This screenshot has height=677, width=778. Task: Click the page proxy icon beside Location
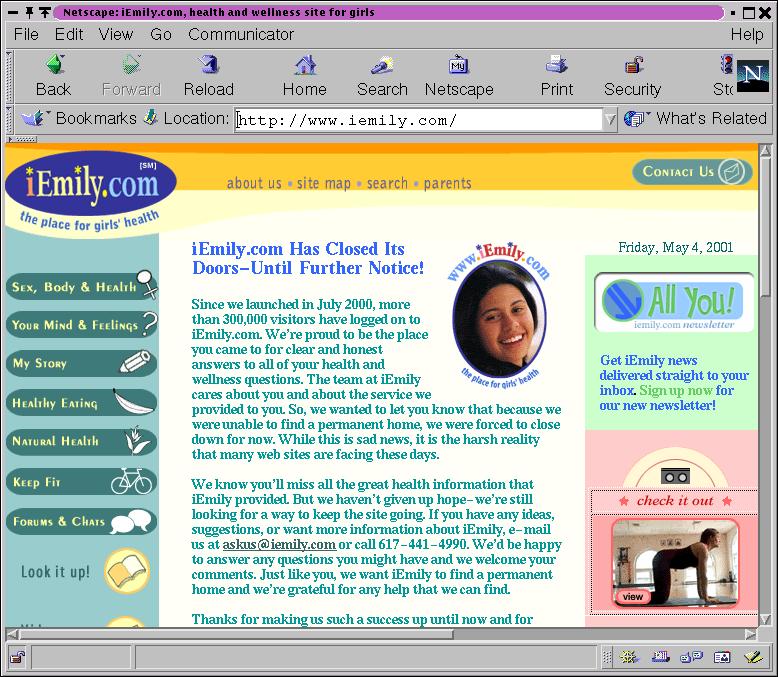[151, 118]
